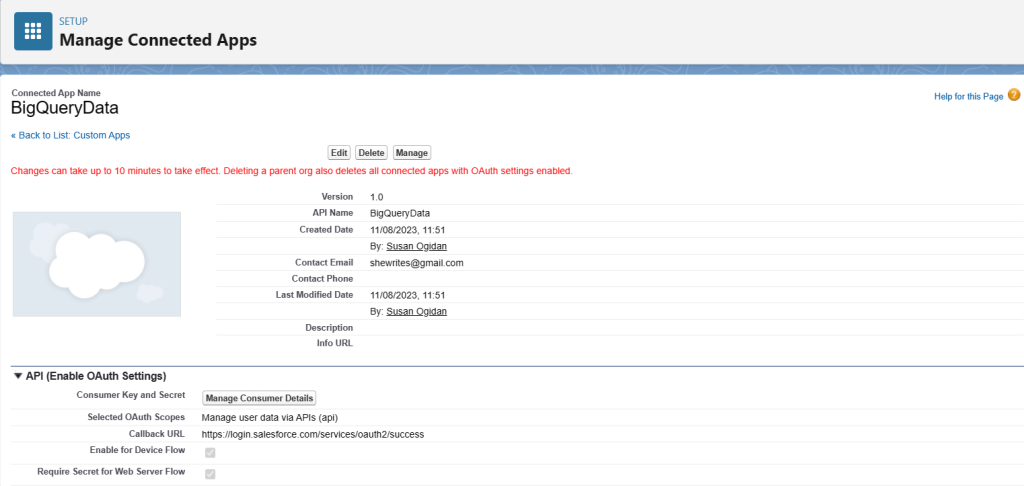Click the Info URL label

[x=334, y=344]
